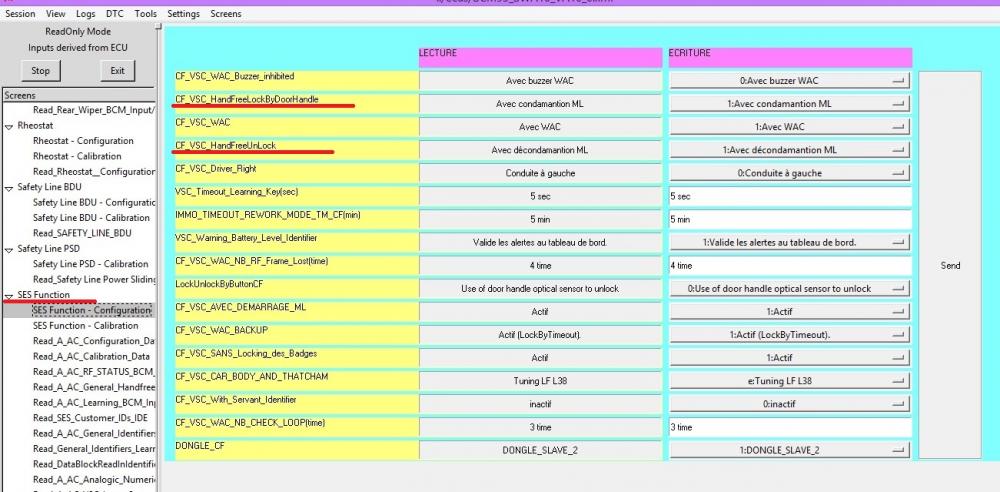The height and width of the screenshot is (492, 1000).
Task: Open the 'Avec décondamantion ML' dropdown
Action: pos(790,150)
